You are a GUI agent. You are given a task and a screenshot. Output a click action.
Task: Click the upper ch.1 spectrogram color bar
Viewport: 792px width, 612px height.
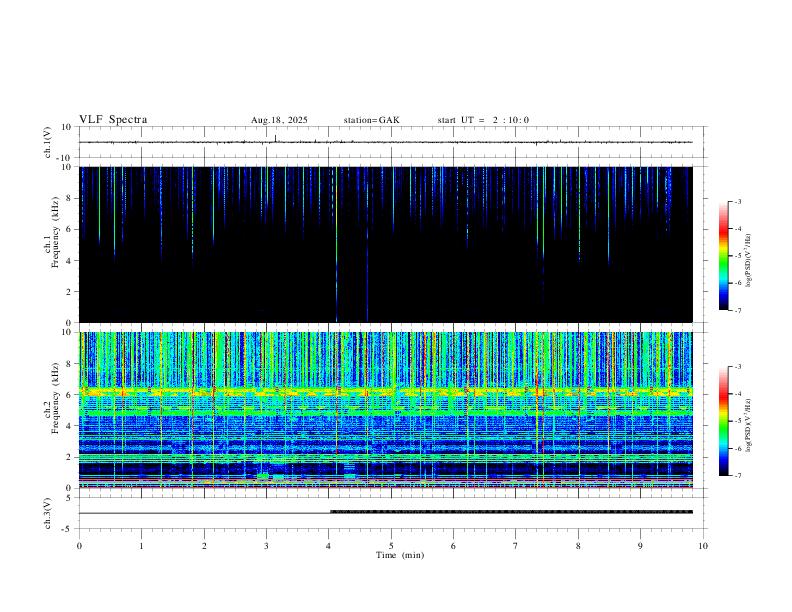pos(723,256)
